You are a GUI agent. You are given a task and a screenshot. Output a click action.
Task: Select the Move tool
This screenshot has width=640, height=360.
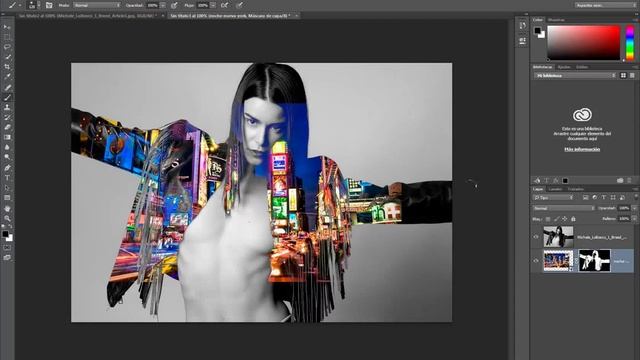pyautogui.click(x=7, y=27)
